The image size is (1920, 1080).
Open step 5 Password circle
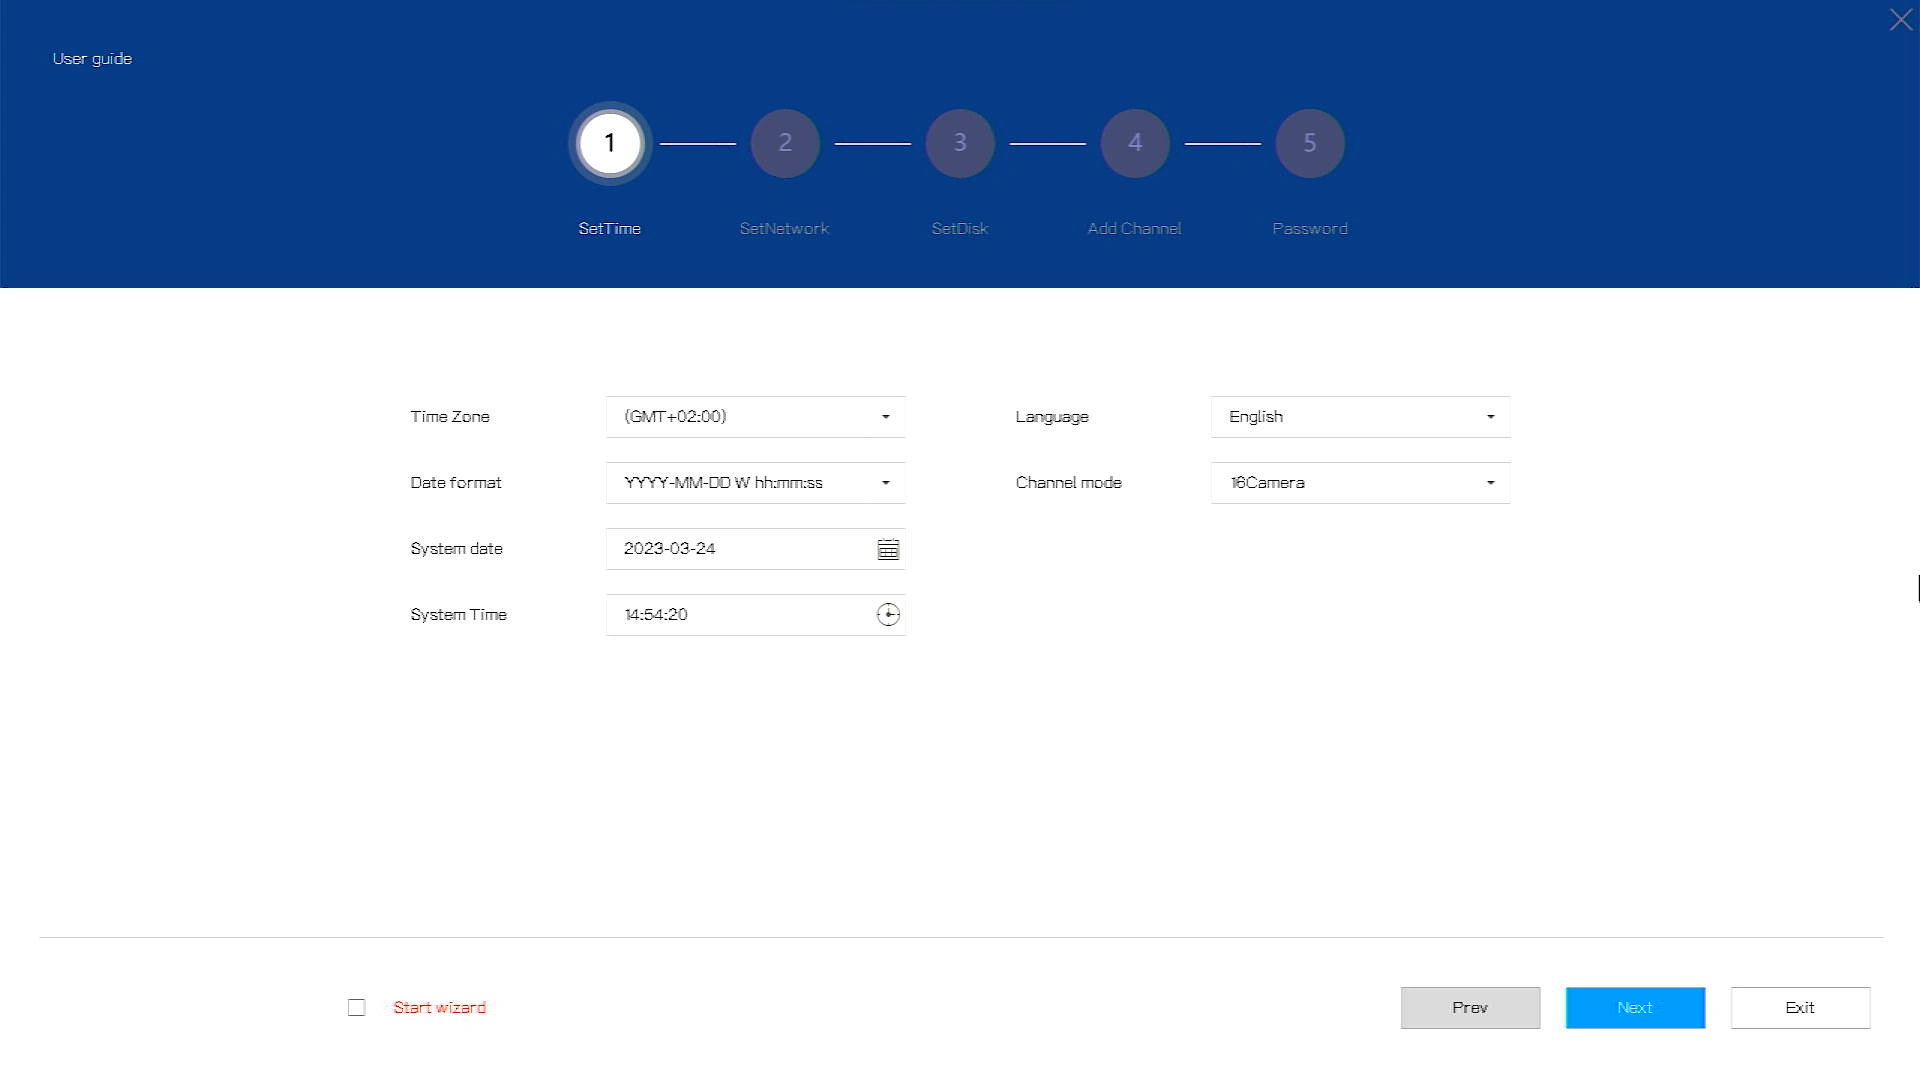[x=1310, y=143]
